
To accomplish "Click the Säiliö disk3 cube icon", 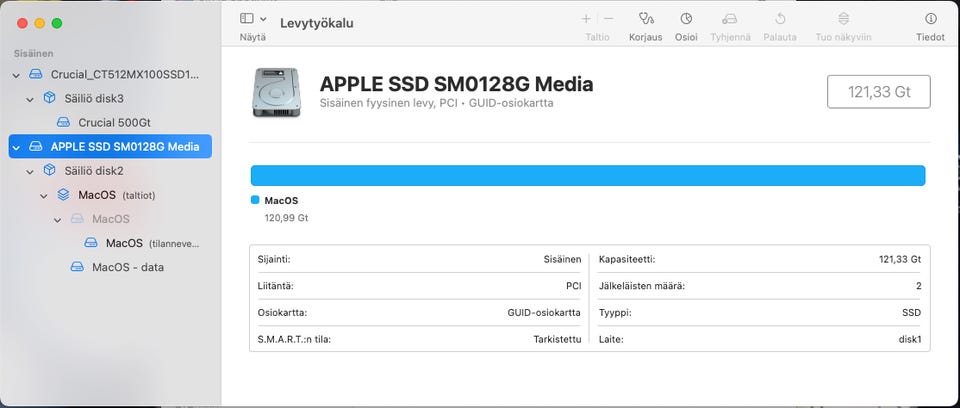I will point(50,98).
